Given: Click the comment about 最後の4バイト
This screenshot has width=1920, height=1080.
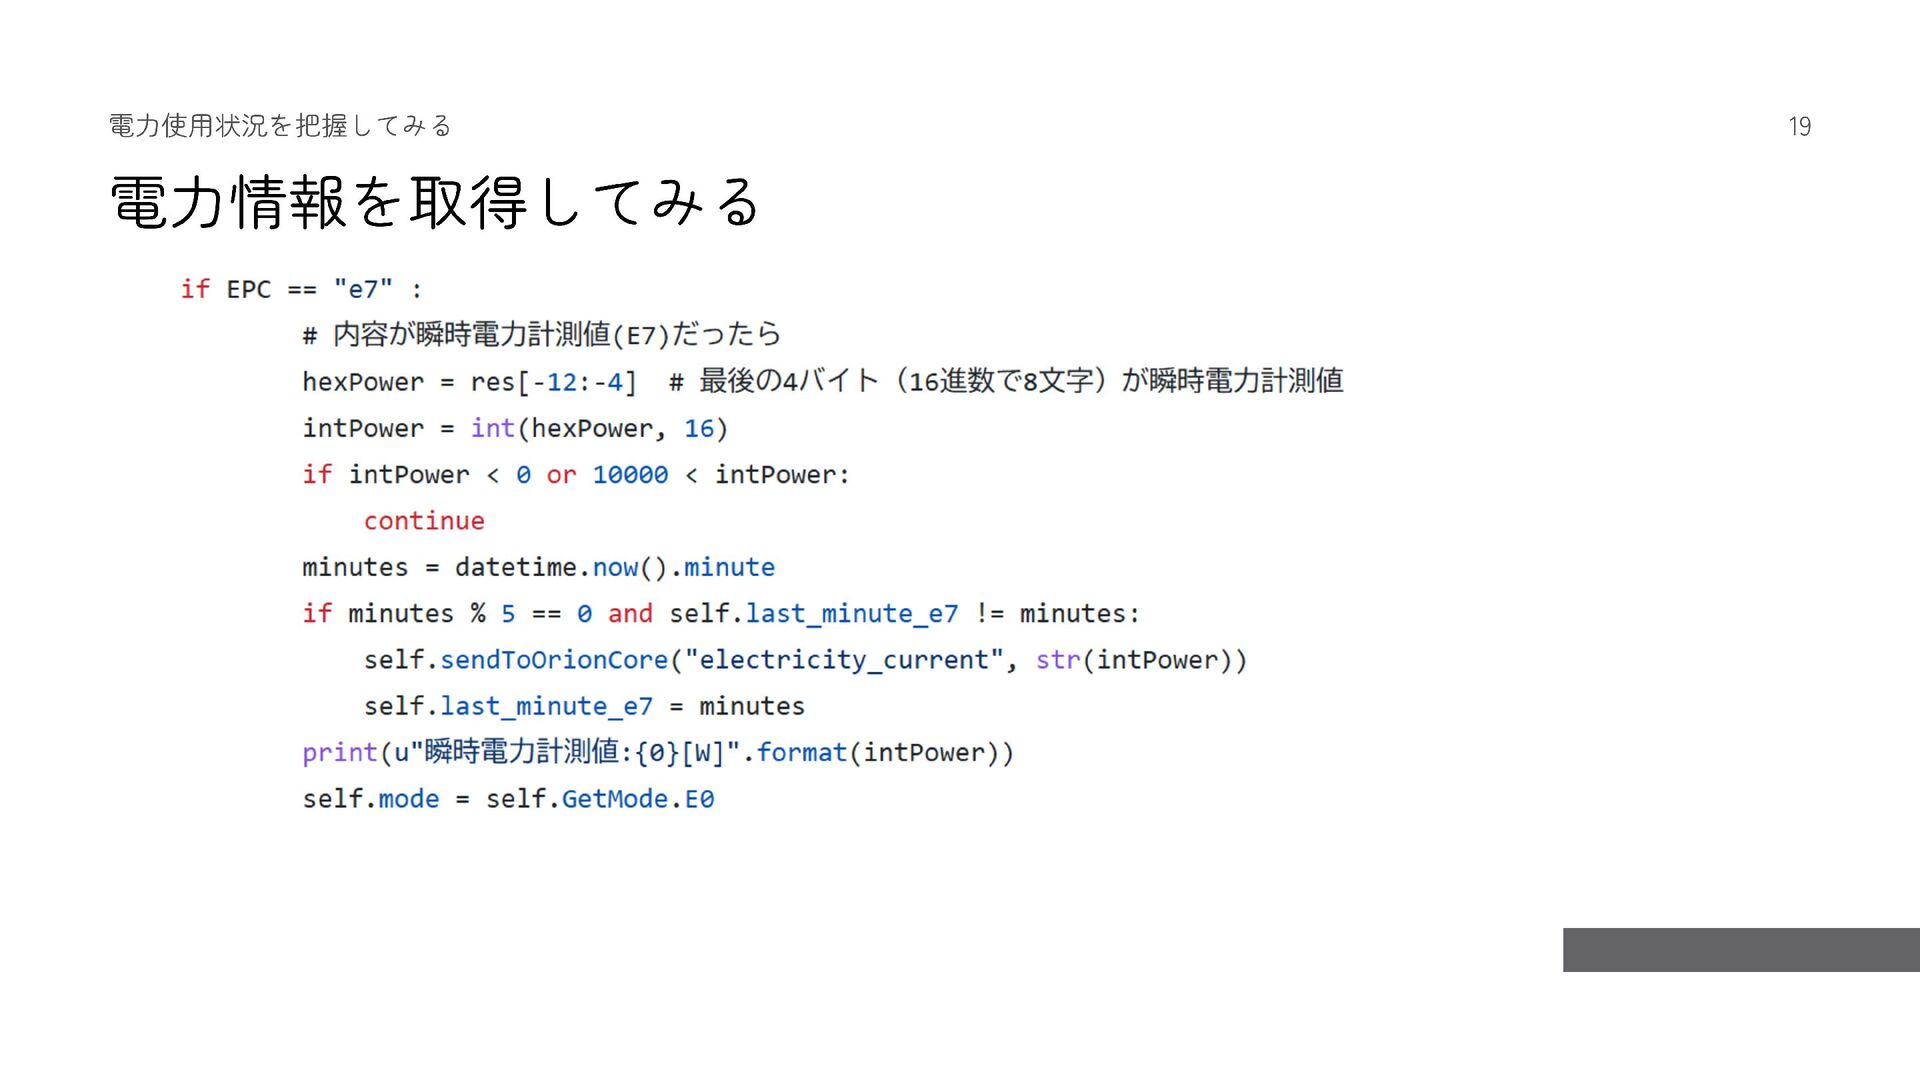Looking at the screenshot, I should (x=1005, y=381).
